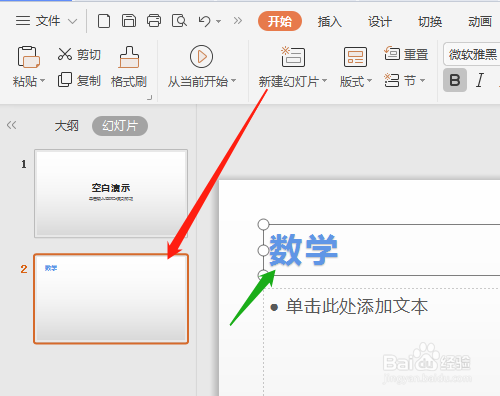The width and height of the screenshot is (500, 396).
Task: Expand the 新建幻灯片 dropdown arrow
Action: point(324,81)
